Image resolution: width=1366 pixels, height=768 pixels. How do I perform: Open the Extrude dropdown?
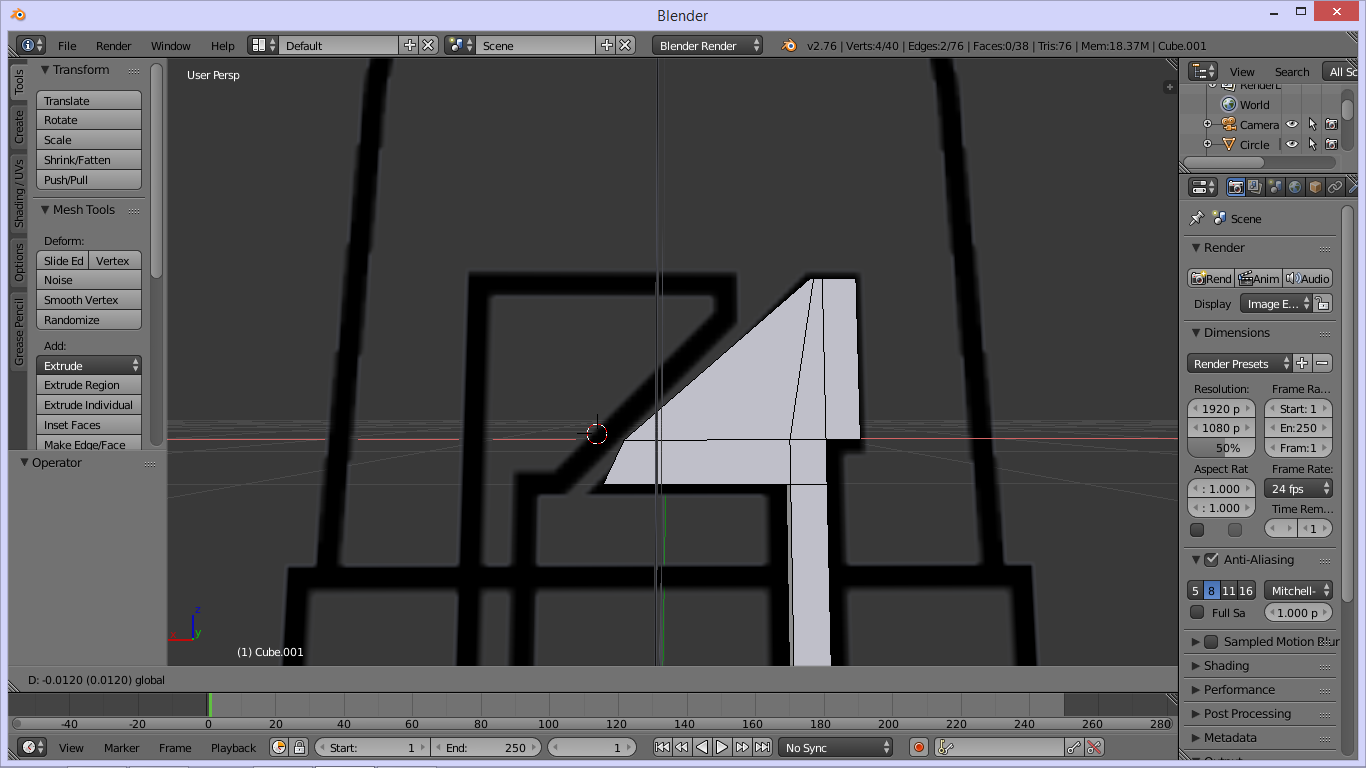[89, 365]
